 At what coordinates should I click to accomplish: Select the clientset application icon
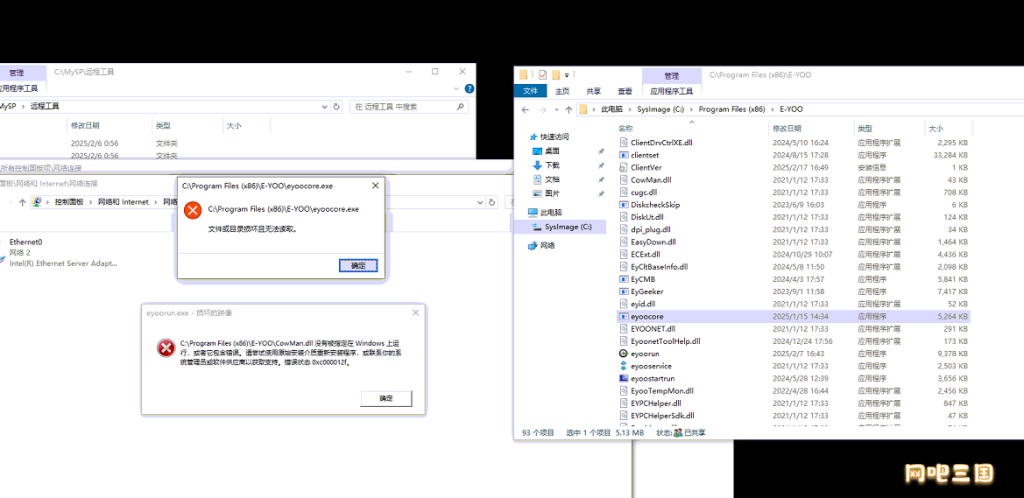pos(623,155)
